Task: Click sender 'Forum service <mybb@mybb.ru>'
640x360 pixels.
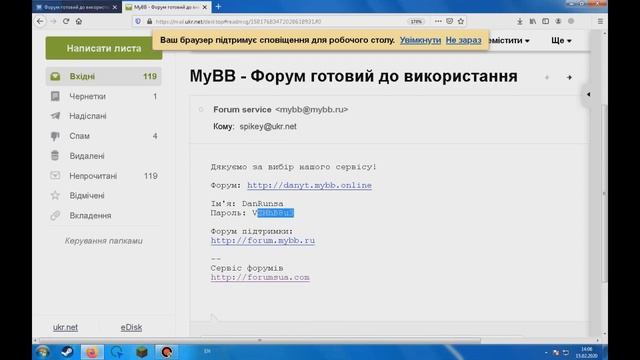Action: pyautogui.click(x=281, y=109)
